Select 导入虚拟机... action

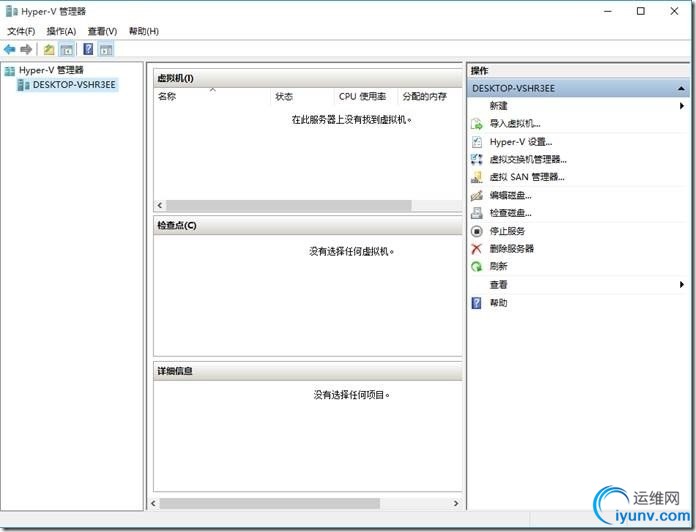point(515,124)
